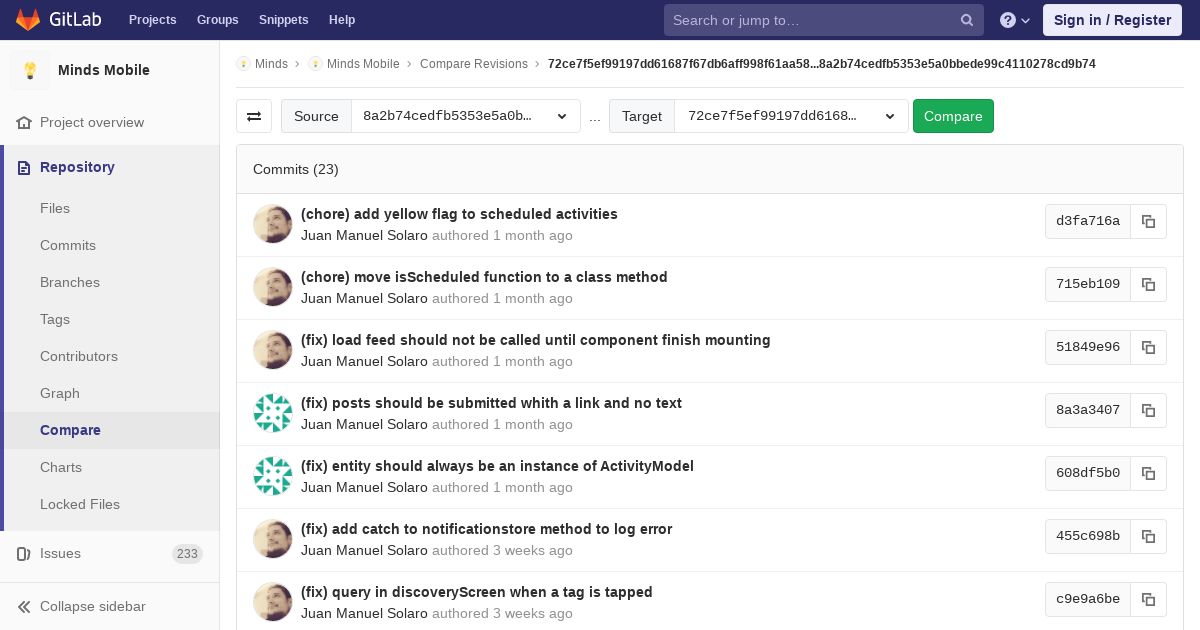Open Help in top navigation
The image size is (1200, 630).
point(342,20)
